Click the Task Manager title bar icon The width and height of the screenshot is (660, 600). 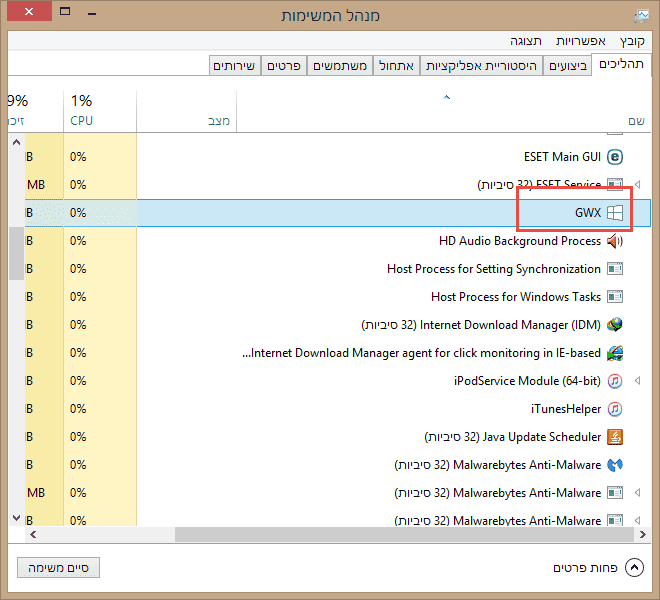(x=642, y=16)
